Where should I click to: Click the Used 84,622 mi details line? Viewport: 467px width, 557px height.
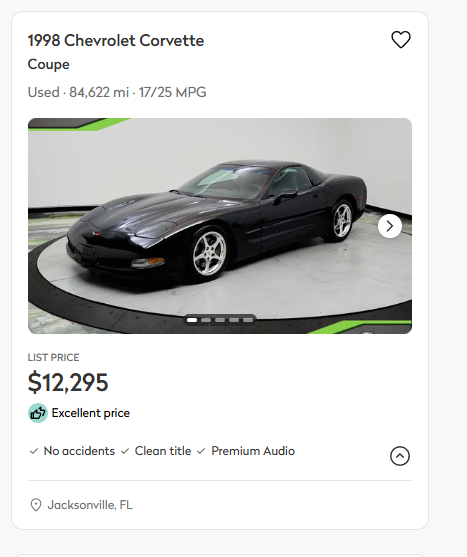tap(117, 92)
